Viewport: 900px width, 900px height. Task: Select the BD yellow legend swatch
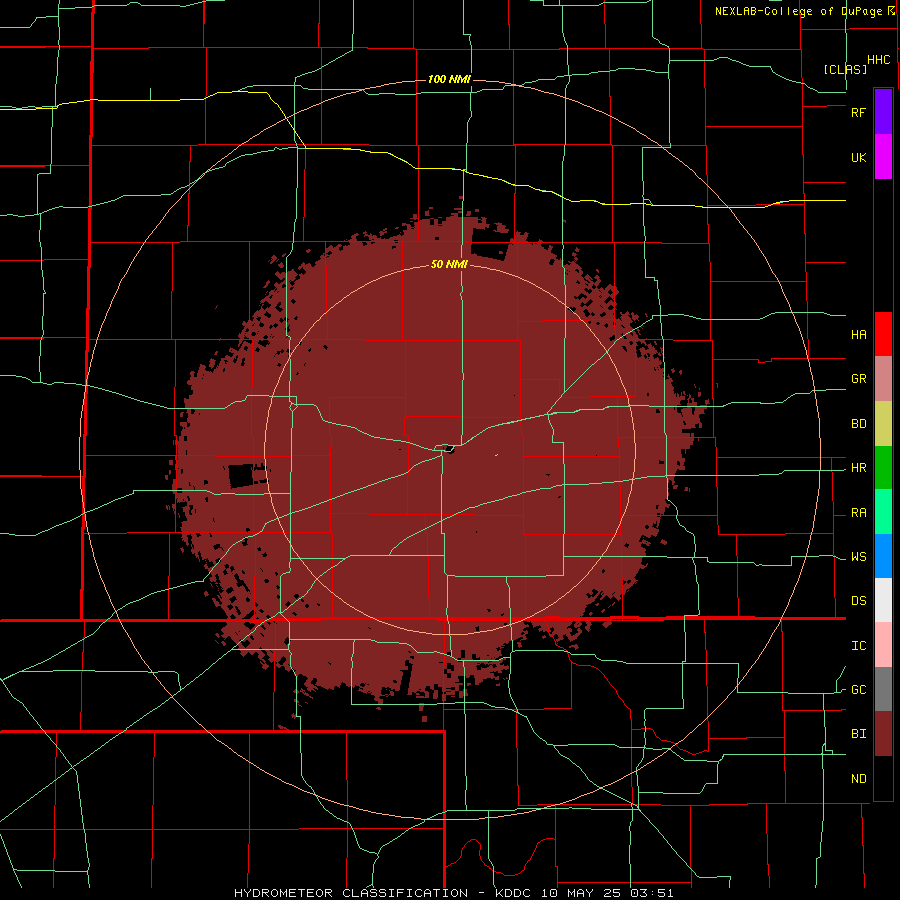[x=883, y=424]
